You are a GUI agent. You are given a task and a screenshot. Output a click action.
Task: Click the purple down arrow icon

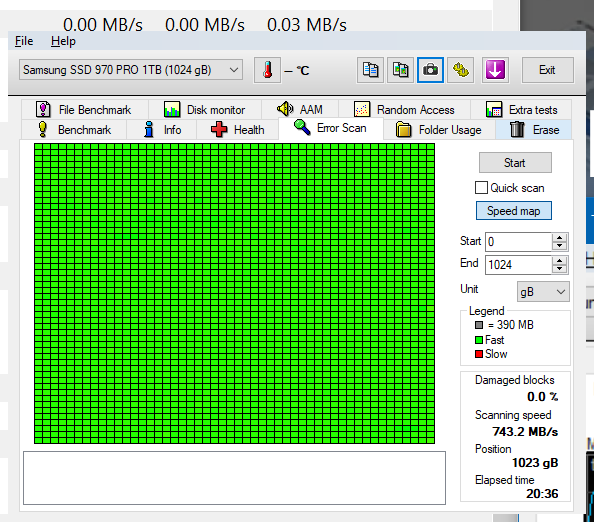click(495, 70)
